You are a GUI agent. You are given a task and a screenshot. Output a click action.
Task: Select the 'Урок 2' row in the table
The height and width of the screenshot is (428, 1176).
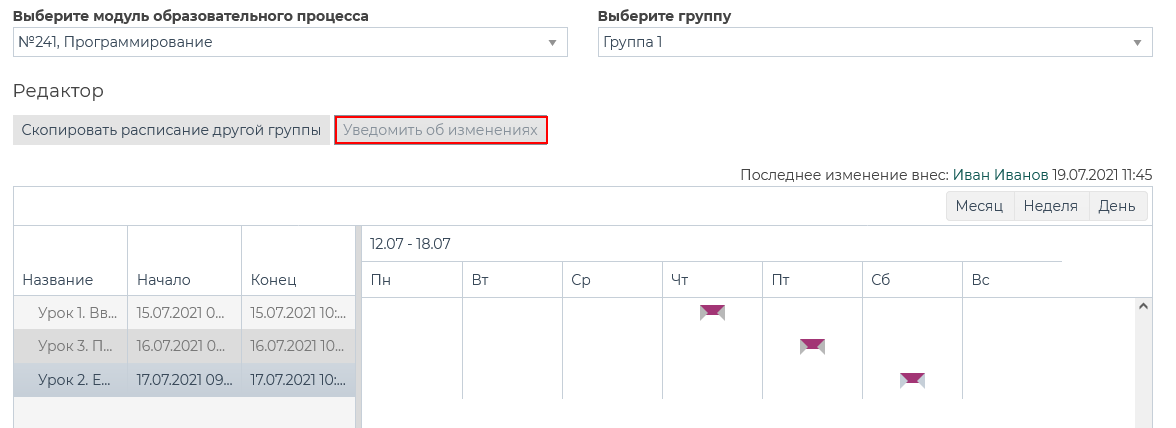(x=75, y=380)
